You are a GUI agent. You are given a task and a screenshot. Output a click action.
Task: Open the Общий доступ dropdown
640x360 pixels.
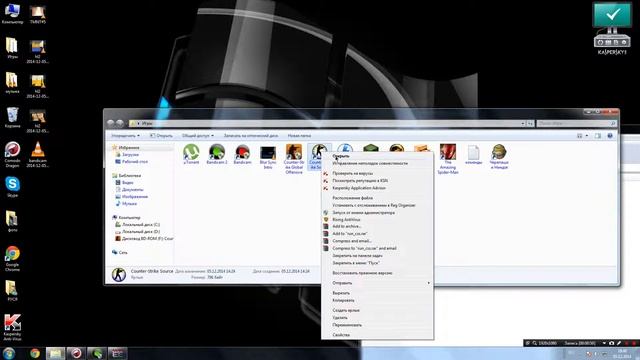click(x=198, y=136)
